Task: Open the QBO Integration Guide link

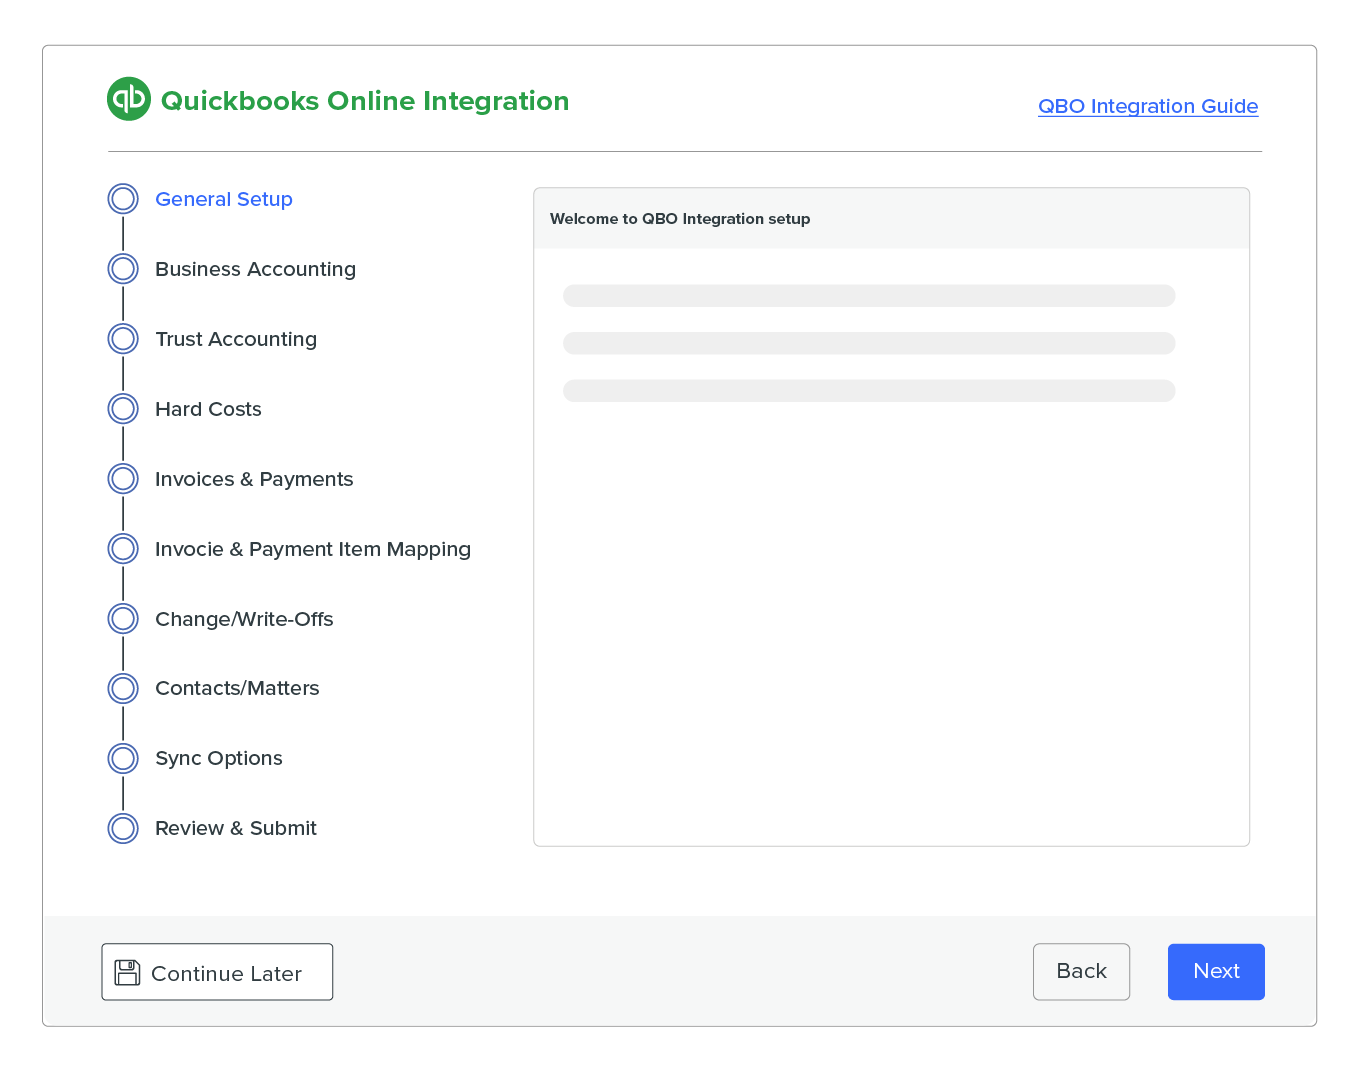Action: [x=1147, y=106]
